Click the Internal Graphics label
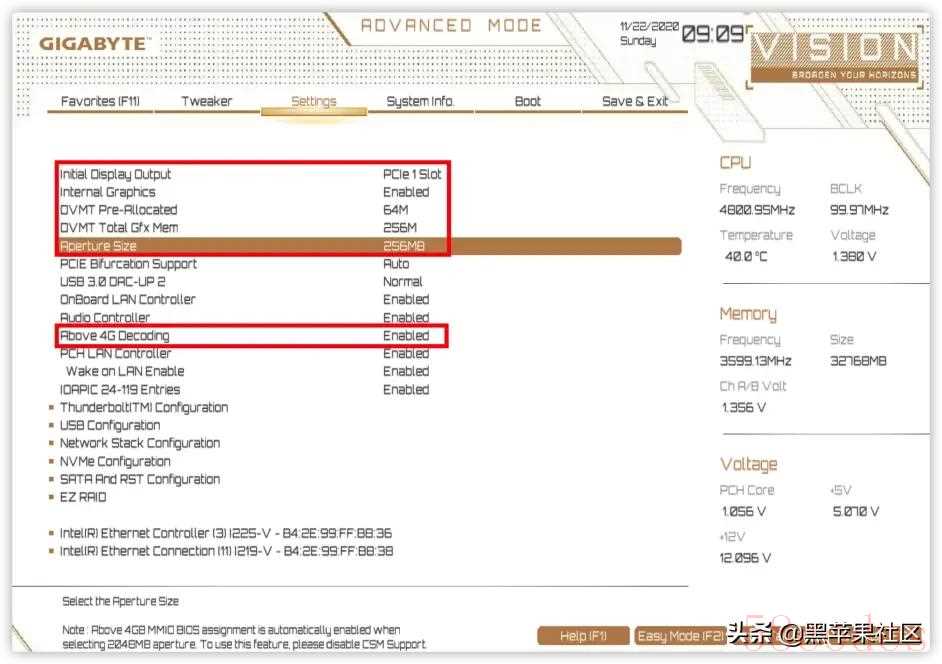The height and width of the screenshot is (664, 942). click(x=108, y=192)
